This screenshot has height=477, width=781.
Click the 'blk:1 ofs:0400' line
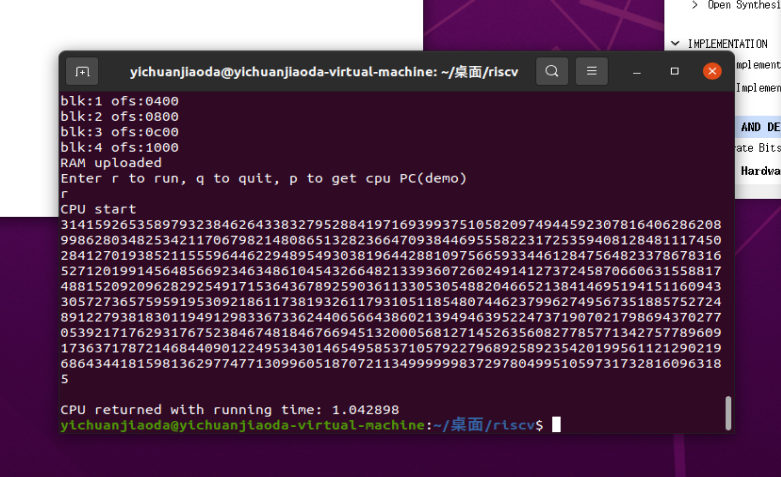[120, 101]
